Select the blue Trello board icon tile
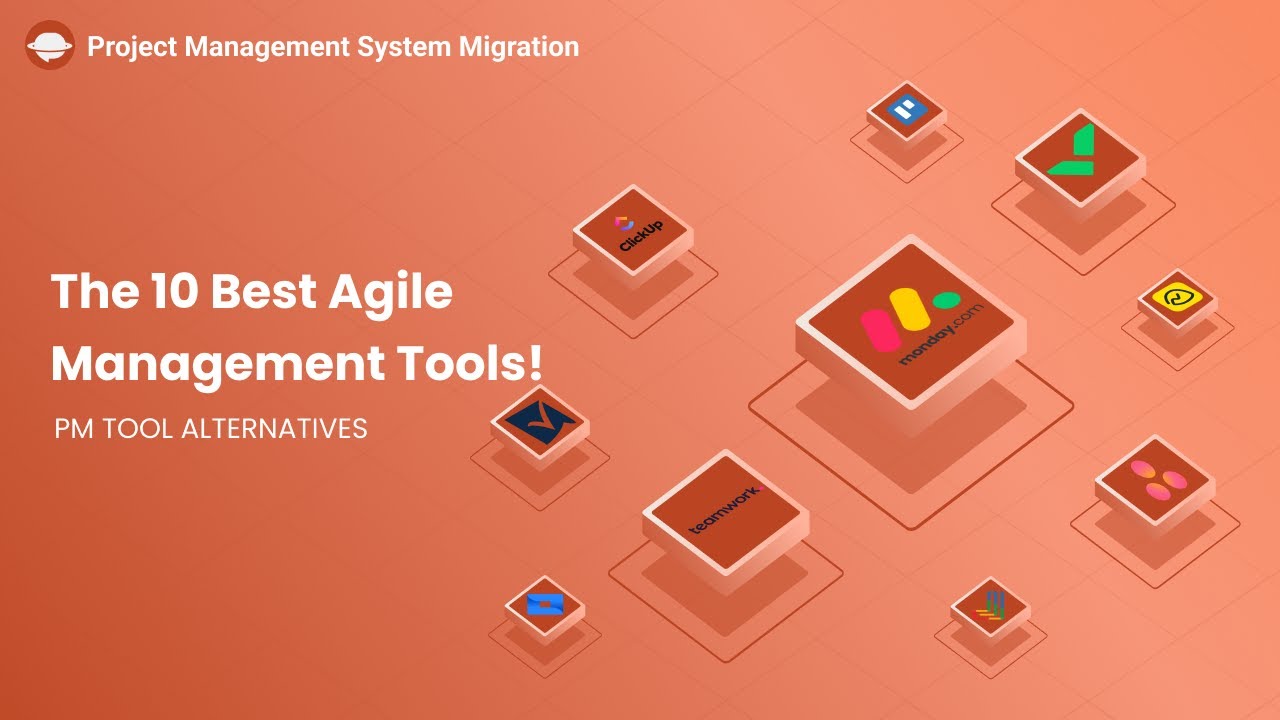The width and height of the screenshot is (1280, 720). 905,112
